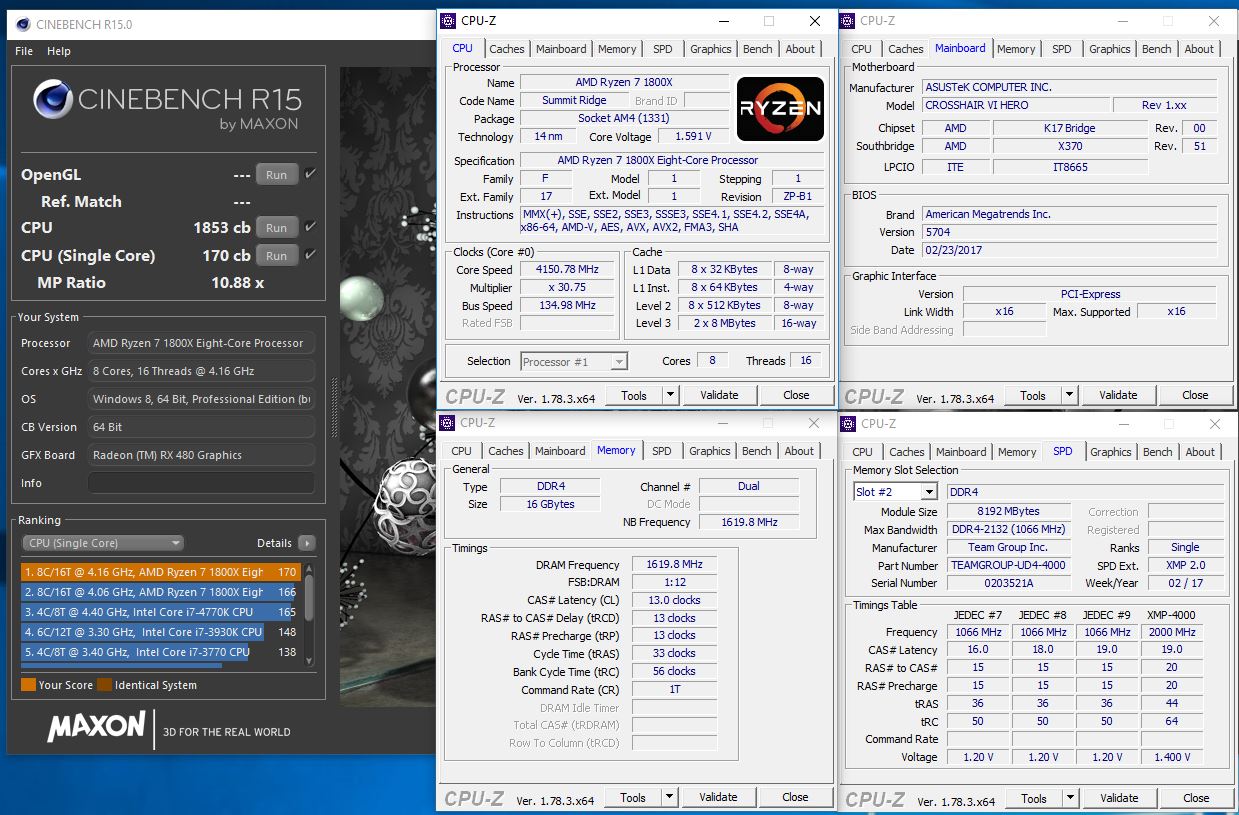Switch to the Graphics tab in the Memory tab window

pos(710,451)
